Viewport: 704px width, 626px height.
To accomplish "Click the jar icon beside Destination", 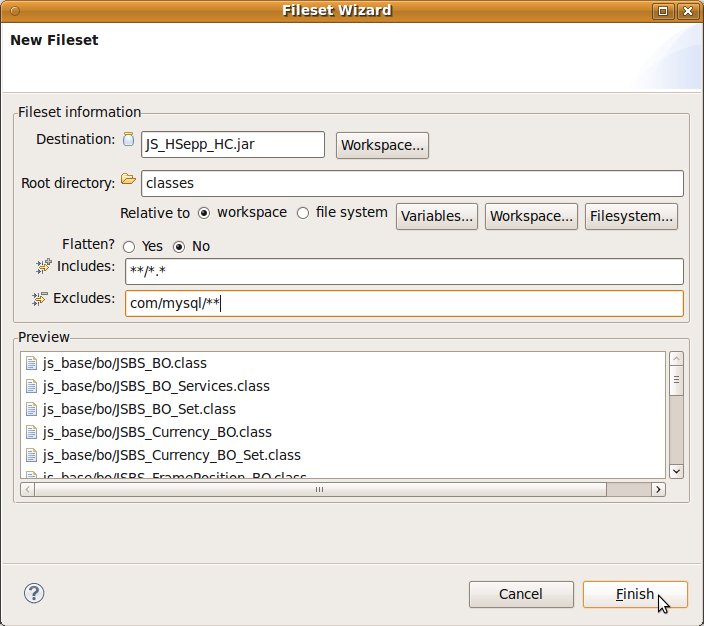I will tap(128, 140).
